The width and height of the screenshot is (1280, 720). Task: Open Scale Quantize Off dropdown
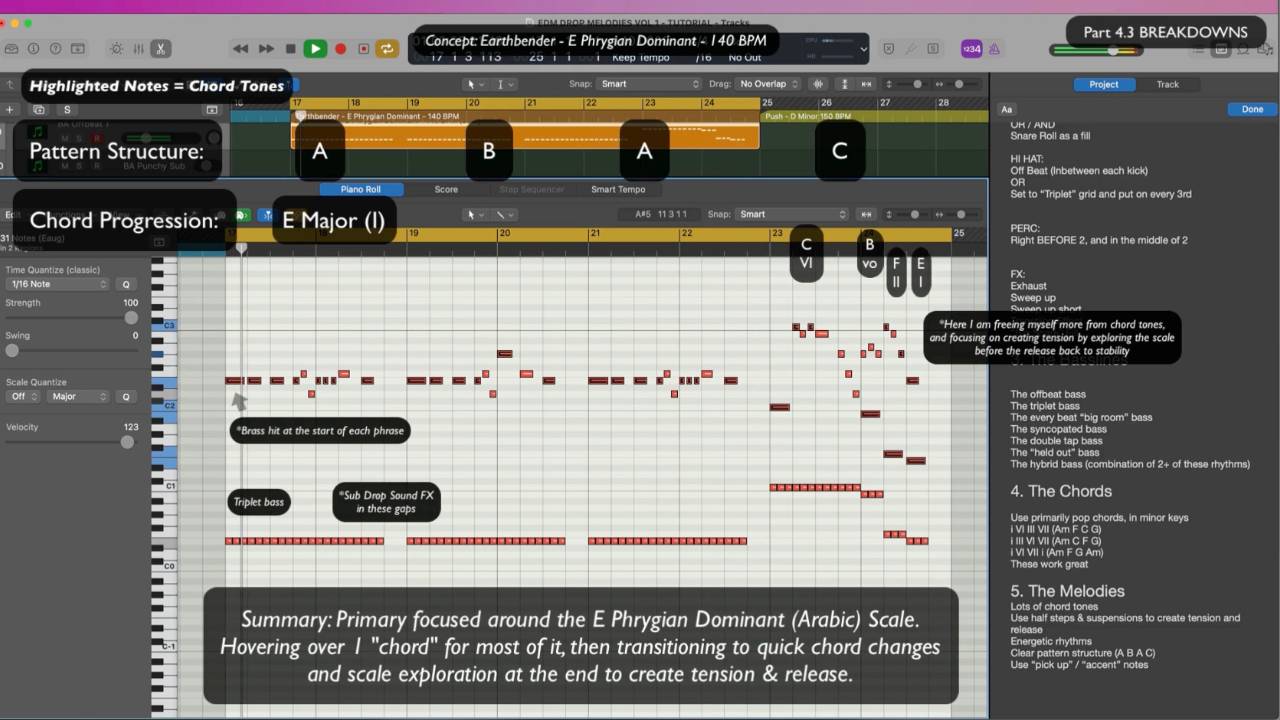[x=23, y=396]
